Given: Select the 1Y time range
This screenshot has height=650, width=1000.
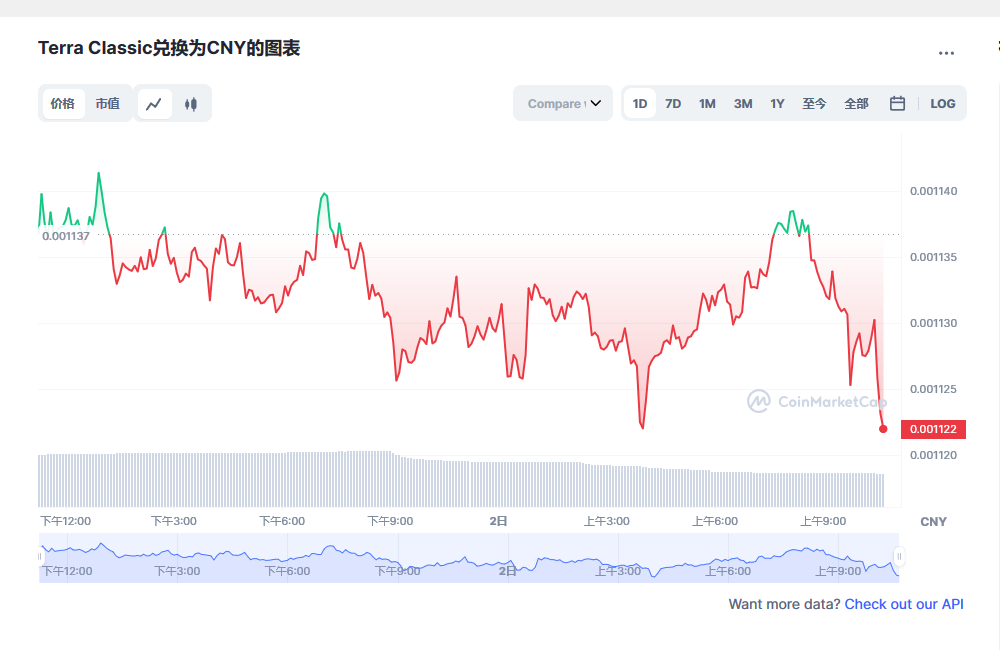Looking at the screenshot, I should coord(777,103).
